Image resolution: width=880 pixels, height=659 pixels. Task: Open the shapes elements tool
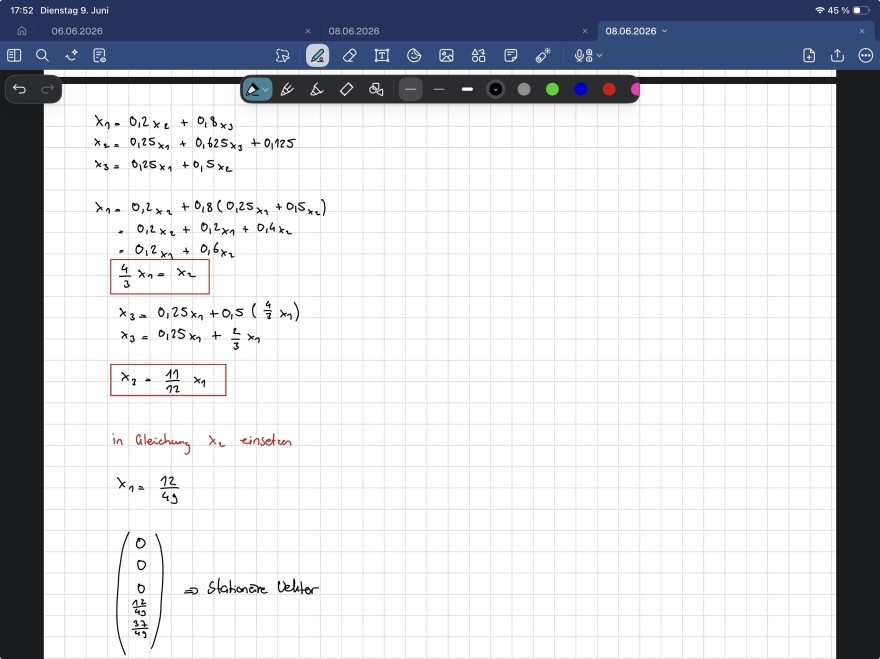tap(478, 56)
